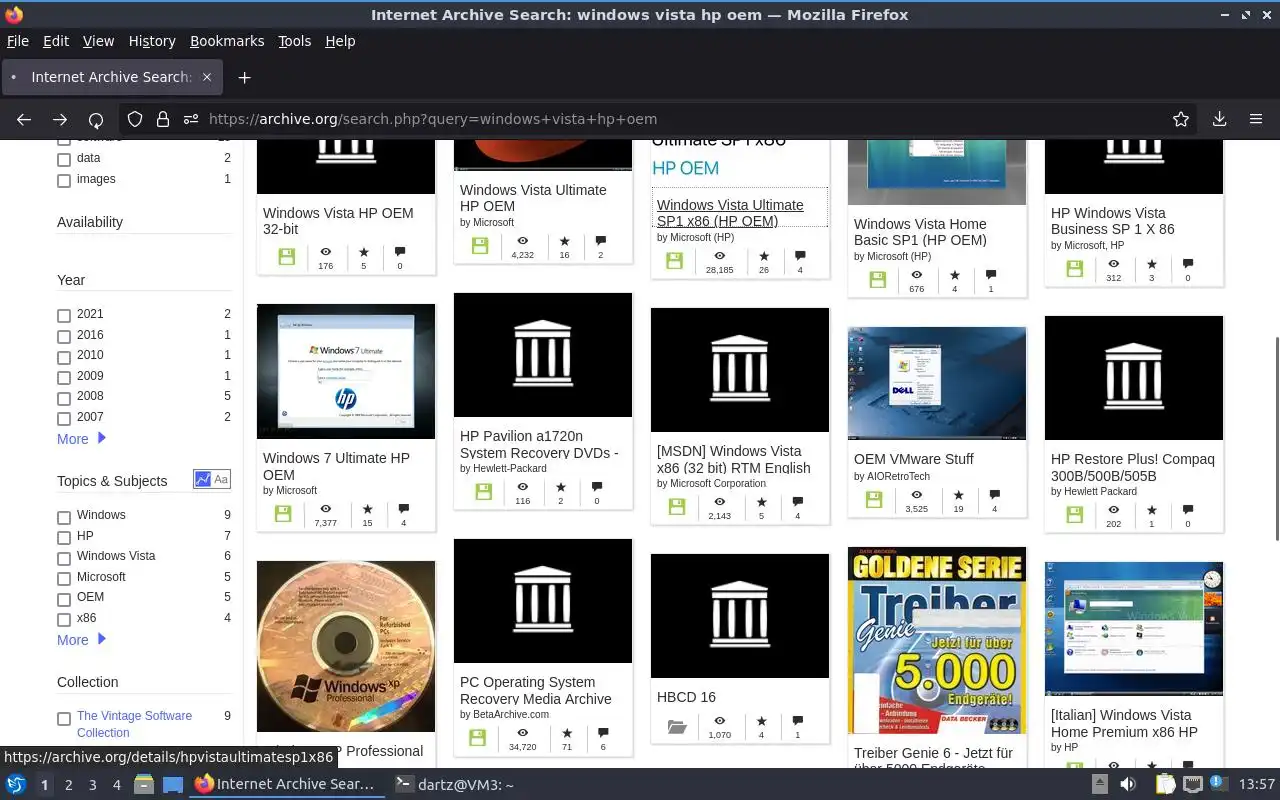Open the File menu
The image size is (1280, 800).
pos(17,41)
